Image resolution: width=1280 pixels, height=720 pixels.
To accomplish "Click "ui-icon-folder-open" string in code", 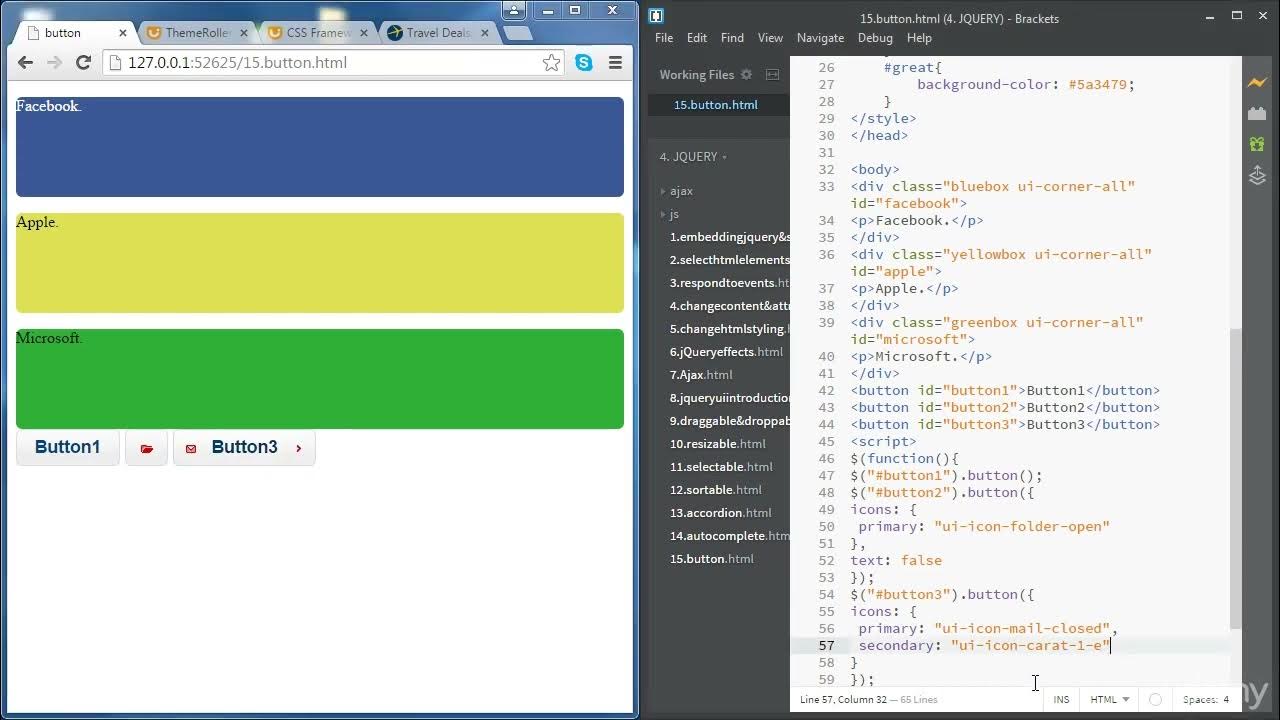I will coord(1022,527).
